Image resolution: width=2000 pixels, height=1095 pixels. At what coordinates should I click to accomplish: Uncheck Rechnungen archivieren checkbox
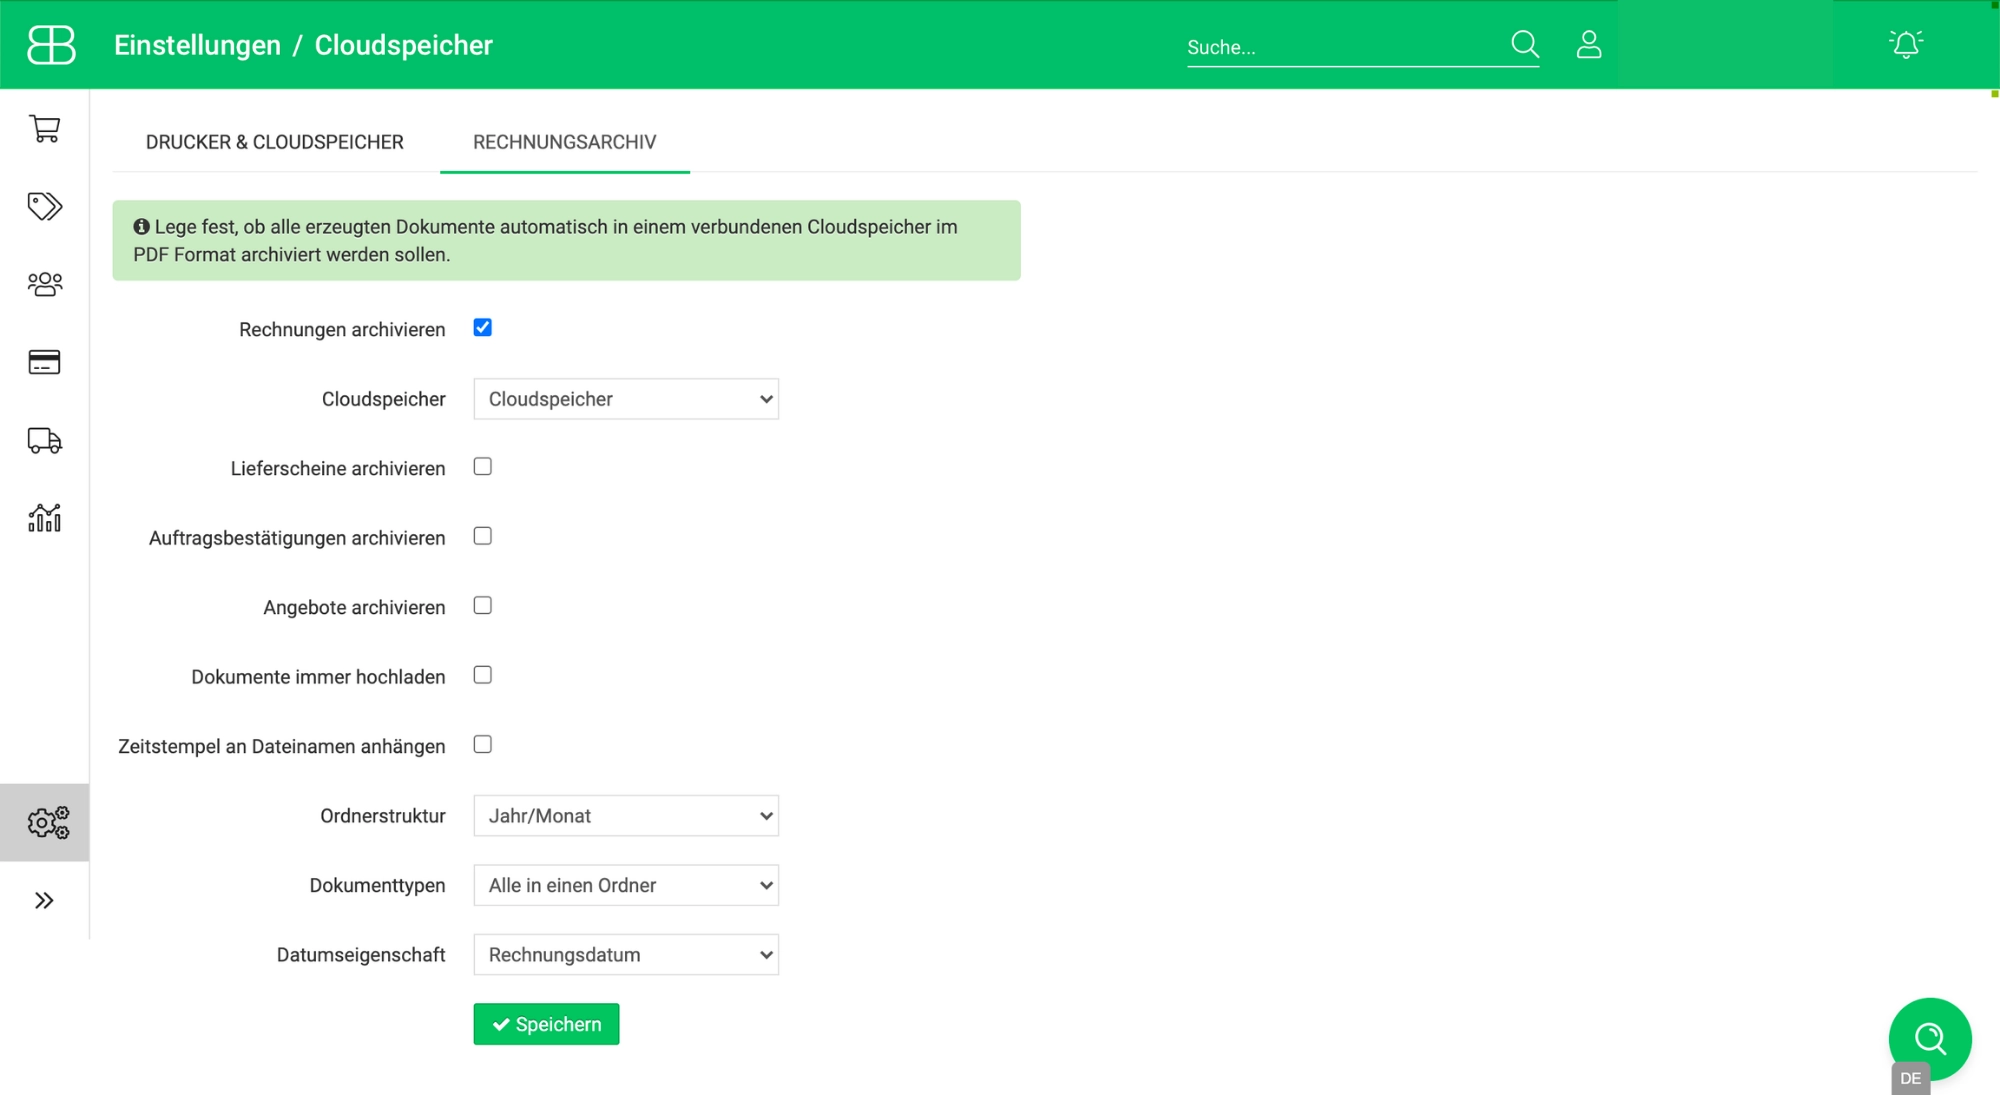coord(483,328)
